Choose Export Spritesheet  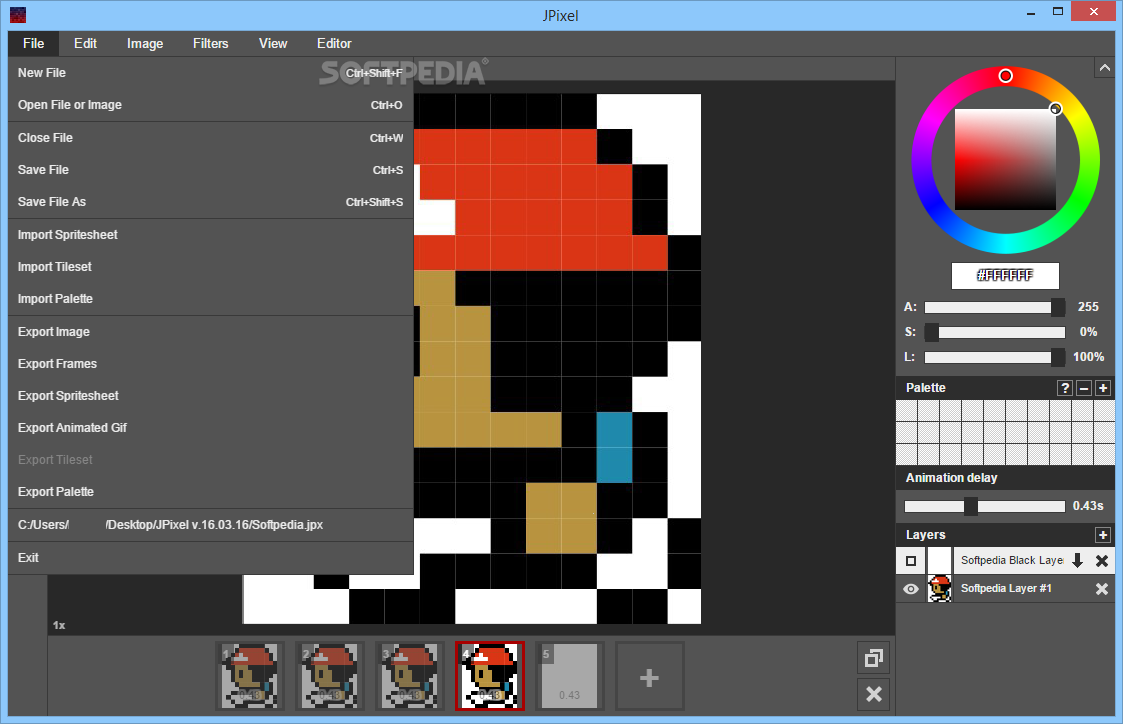click(211, 396)
